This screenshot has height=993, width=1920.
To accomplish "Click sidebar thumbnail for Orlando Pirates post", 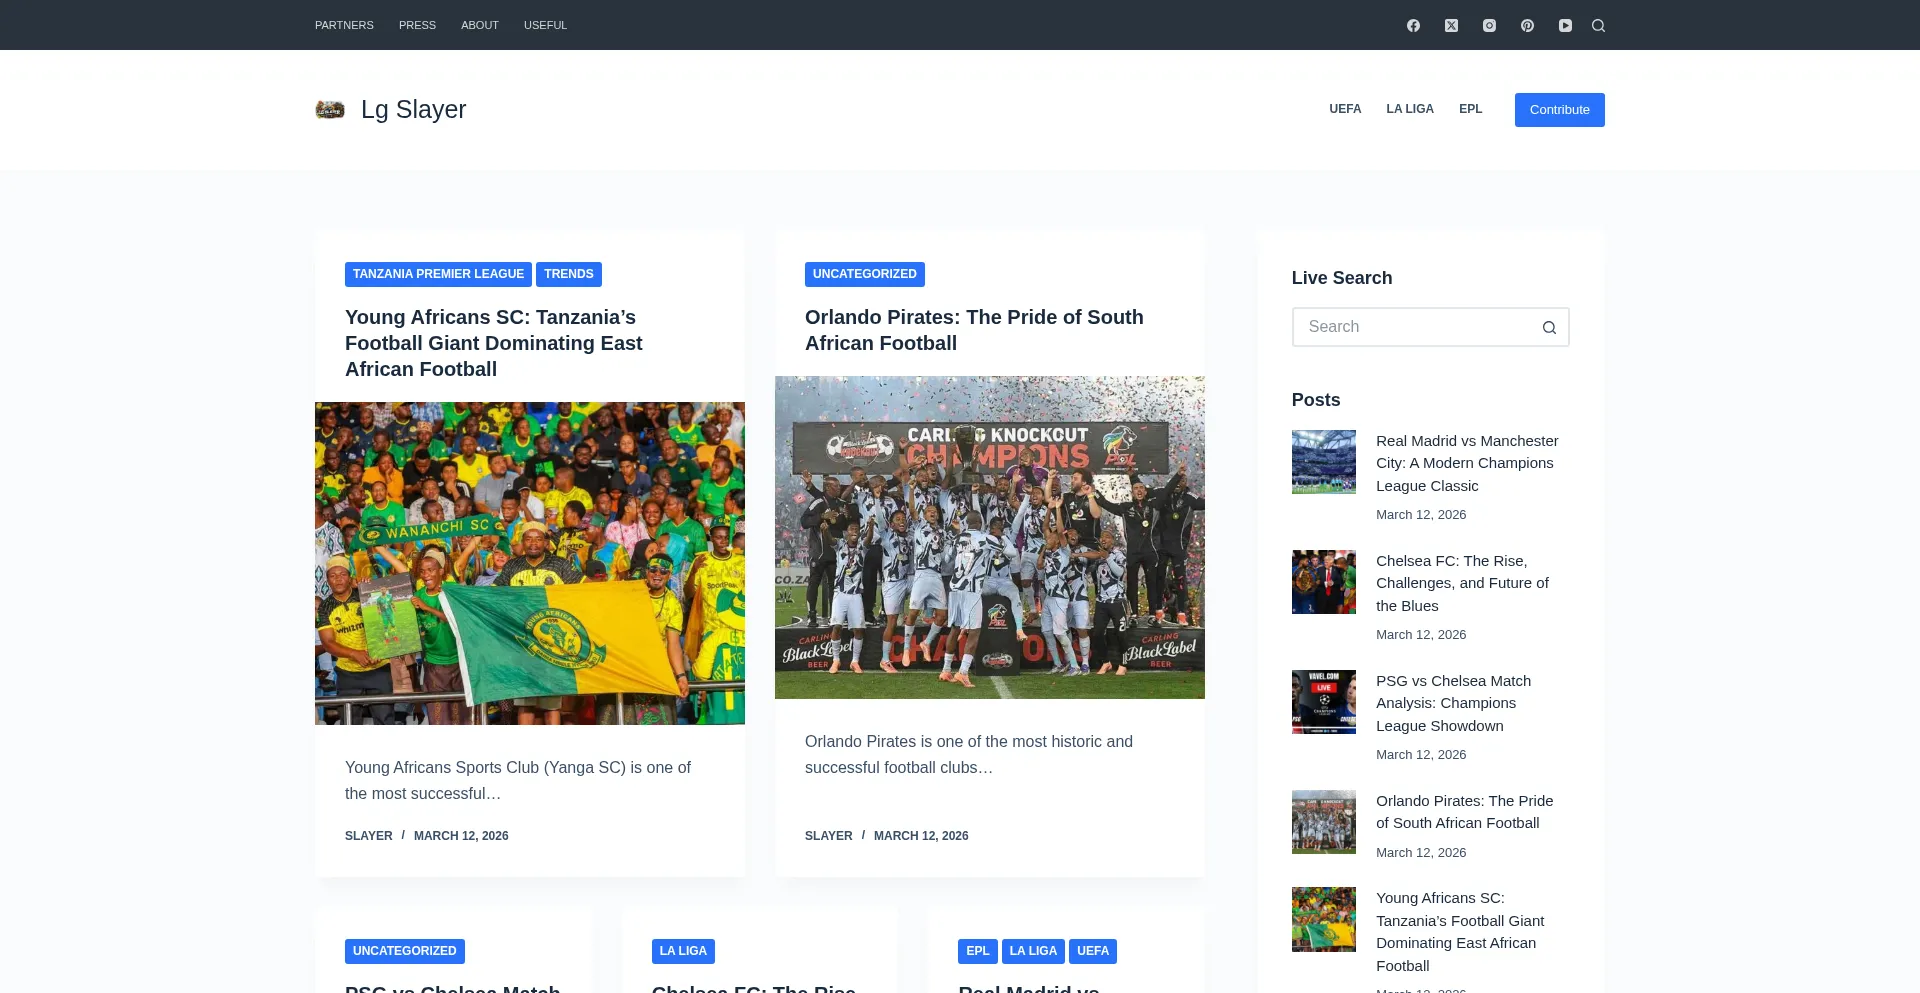I will coord(1324,822).
